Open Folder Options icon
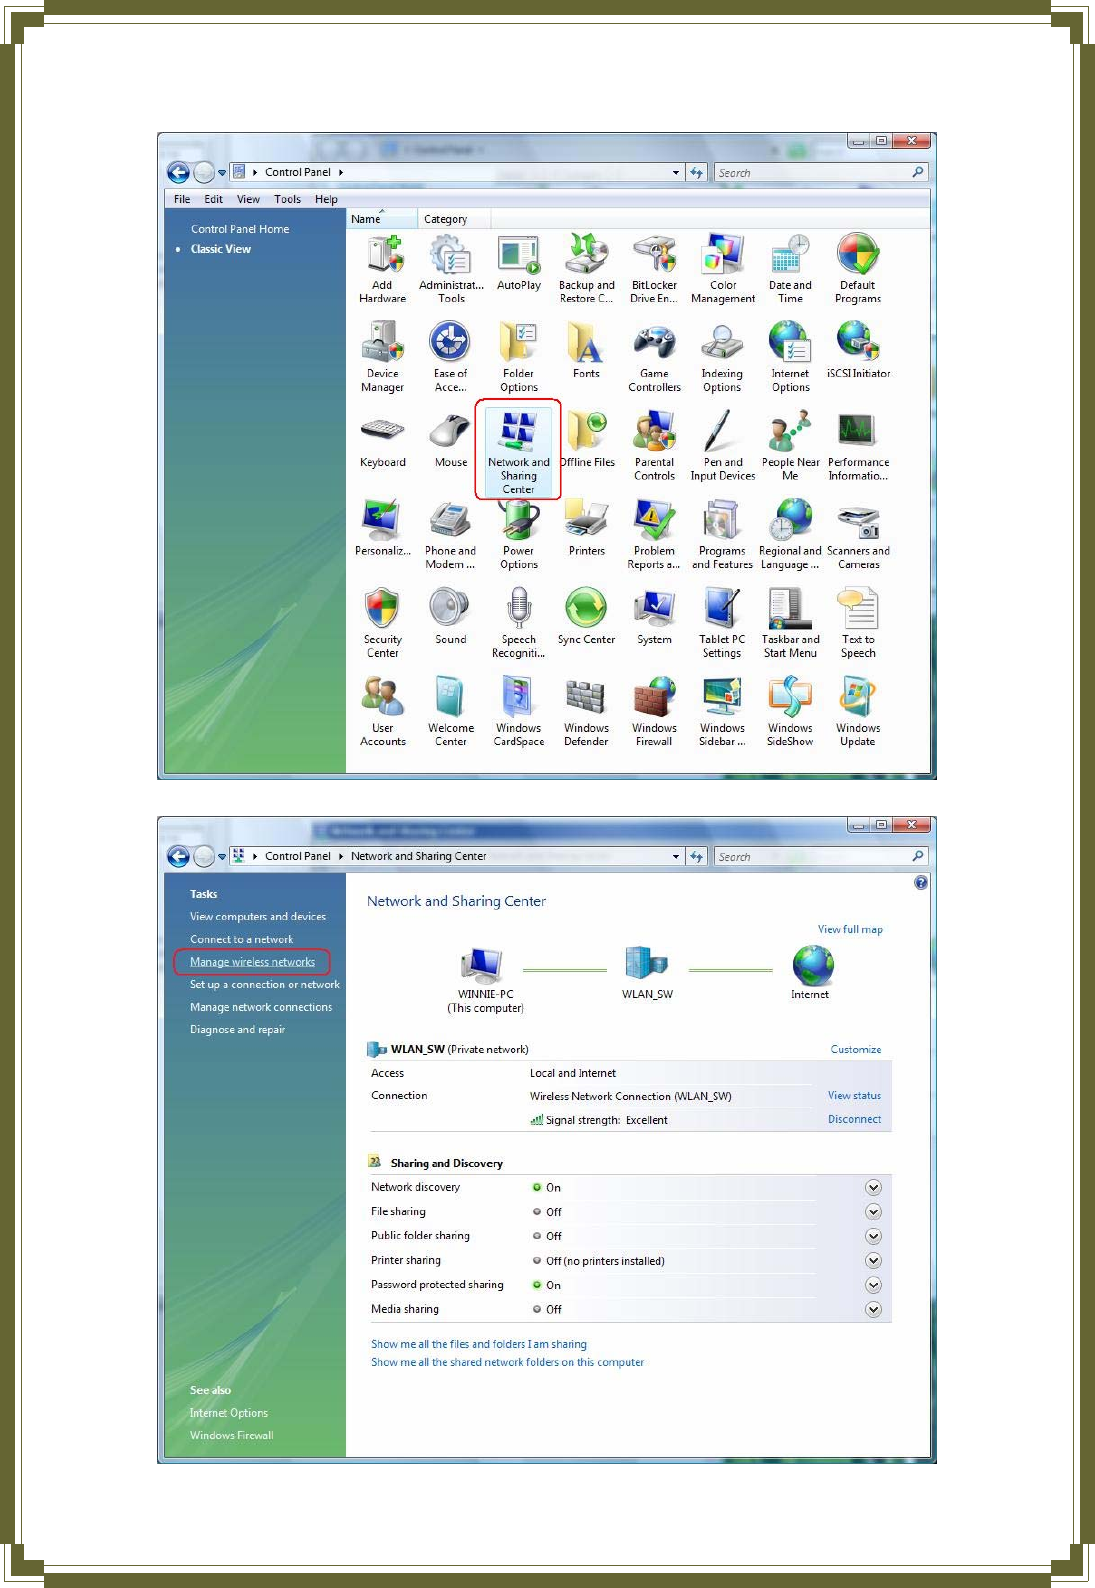Viewport: 1095px width, 1588px height. [519, 357]
